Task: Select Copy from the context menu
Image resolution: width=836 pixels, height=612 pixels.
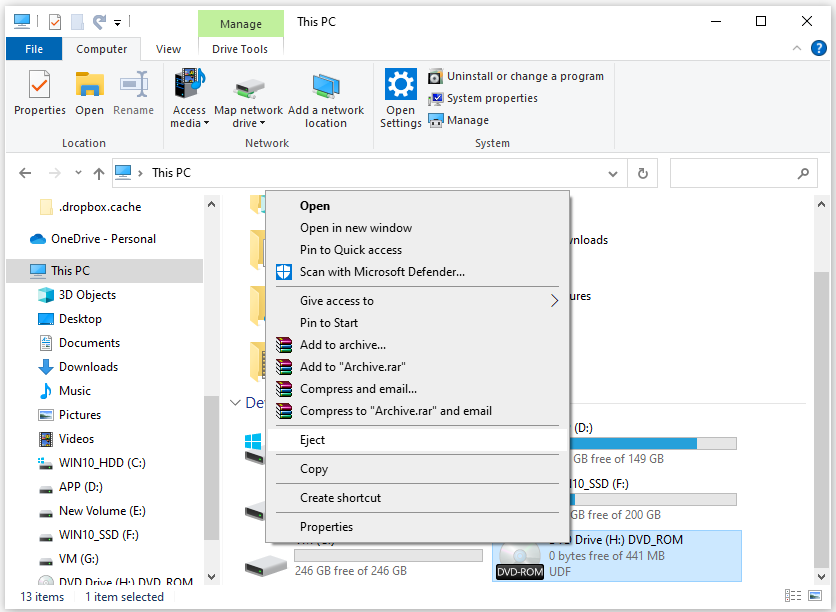Action: coord(417,469)
